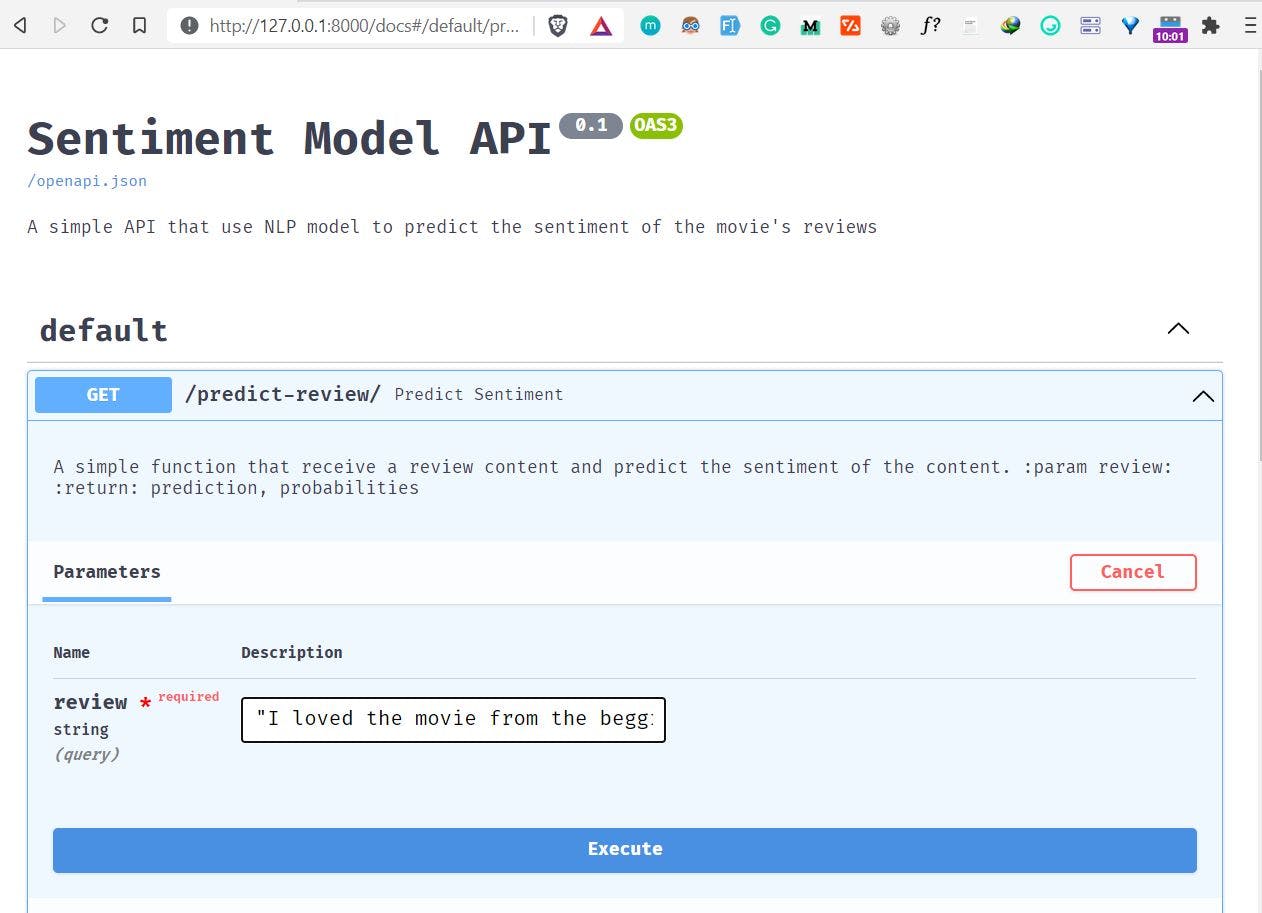The width and height of the screenshot is (1262, 913).
Task: Click the Brave Rewards triangle icon
Action: (x=600, y=26)
